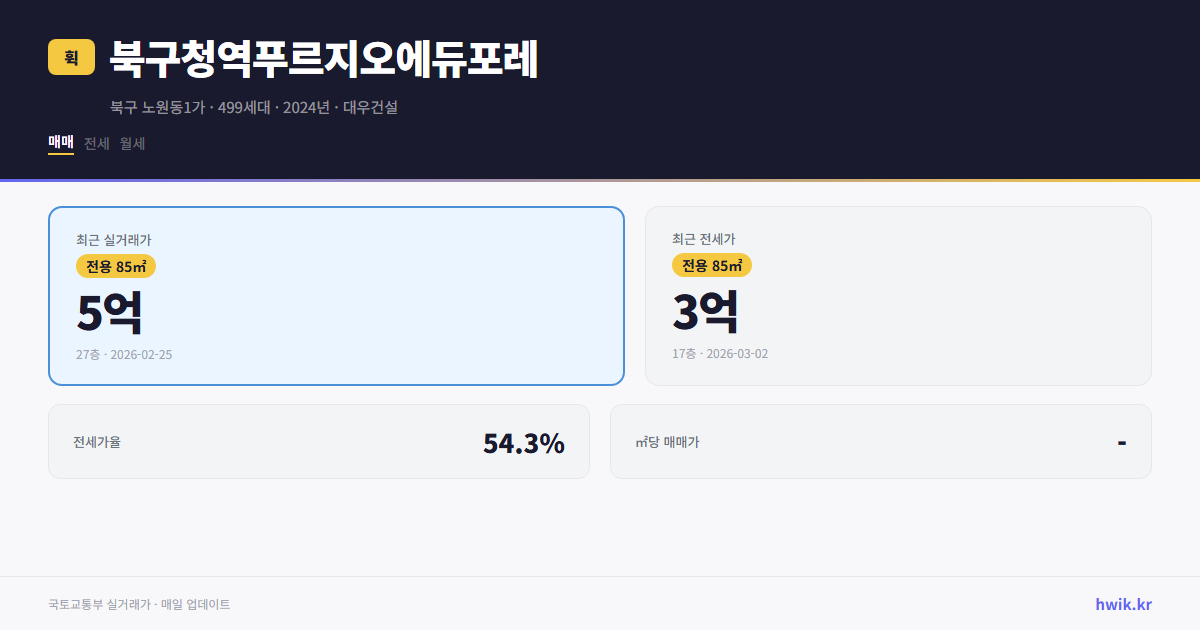Select the 전용 85㎡ badge on jeonse card

(x=713, y=266)
